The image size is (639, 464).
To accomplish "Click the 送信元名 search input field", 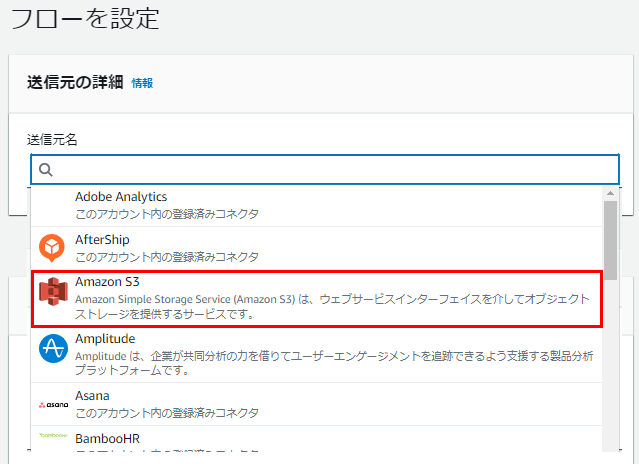I will pos(325,169).
